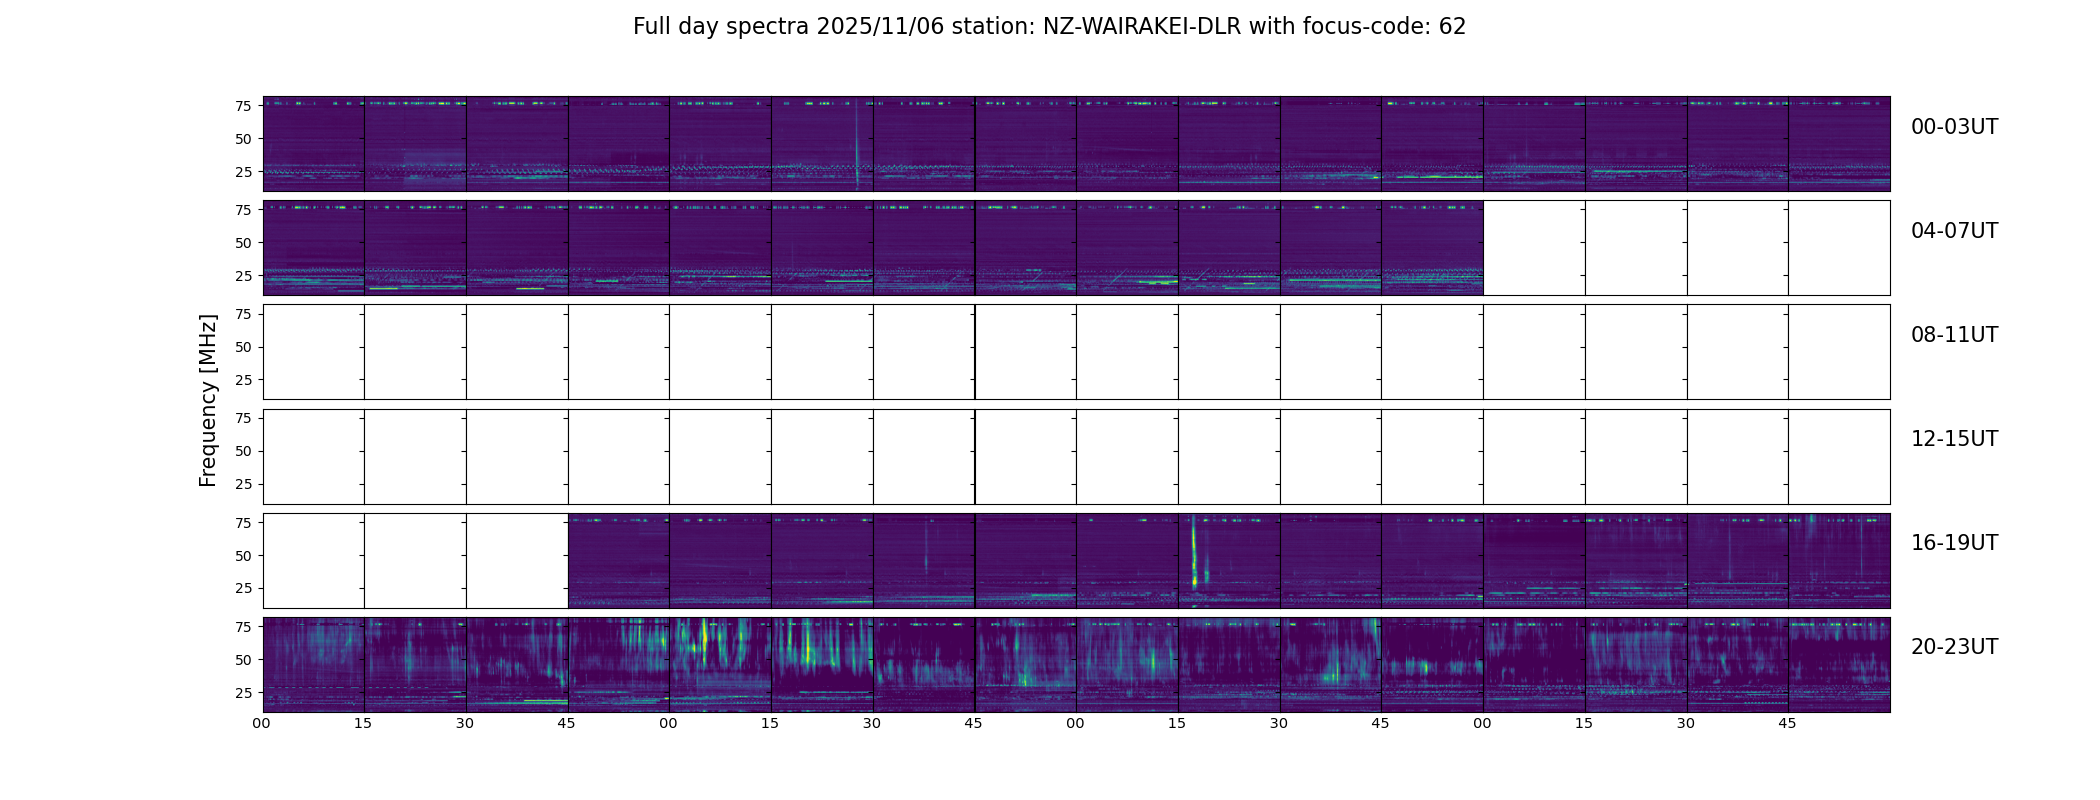The width and height of the screenshot is (2100, 800).
Task: Click the last panel of 20-23UT row
Action: tap(1839, 665)
